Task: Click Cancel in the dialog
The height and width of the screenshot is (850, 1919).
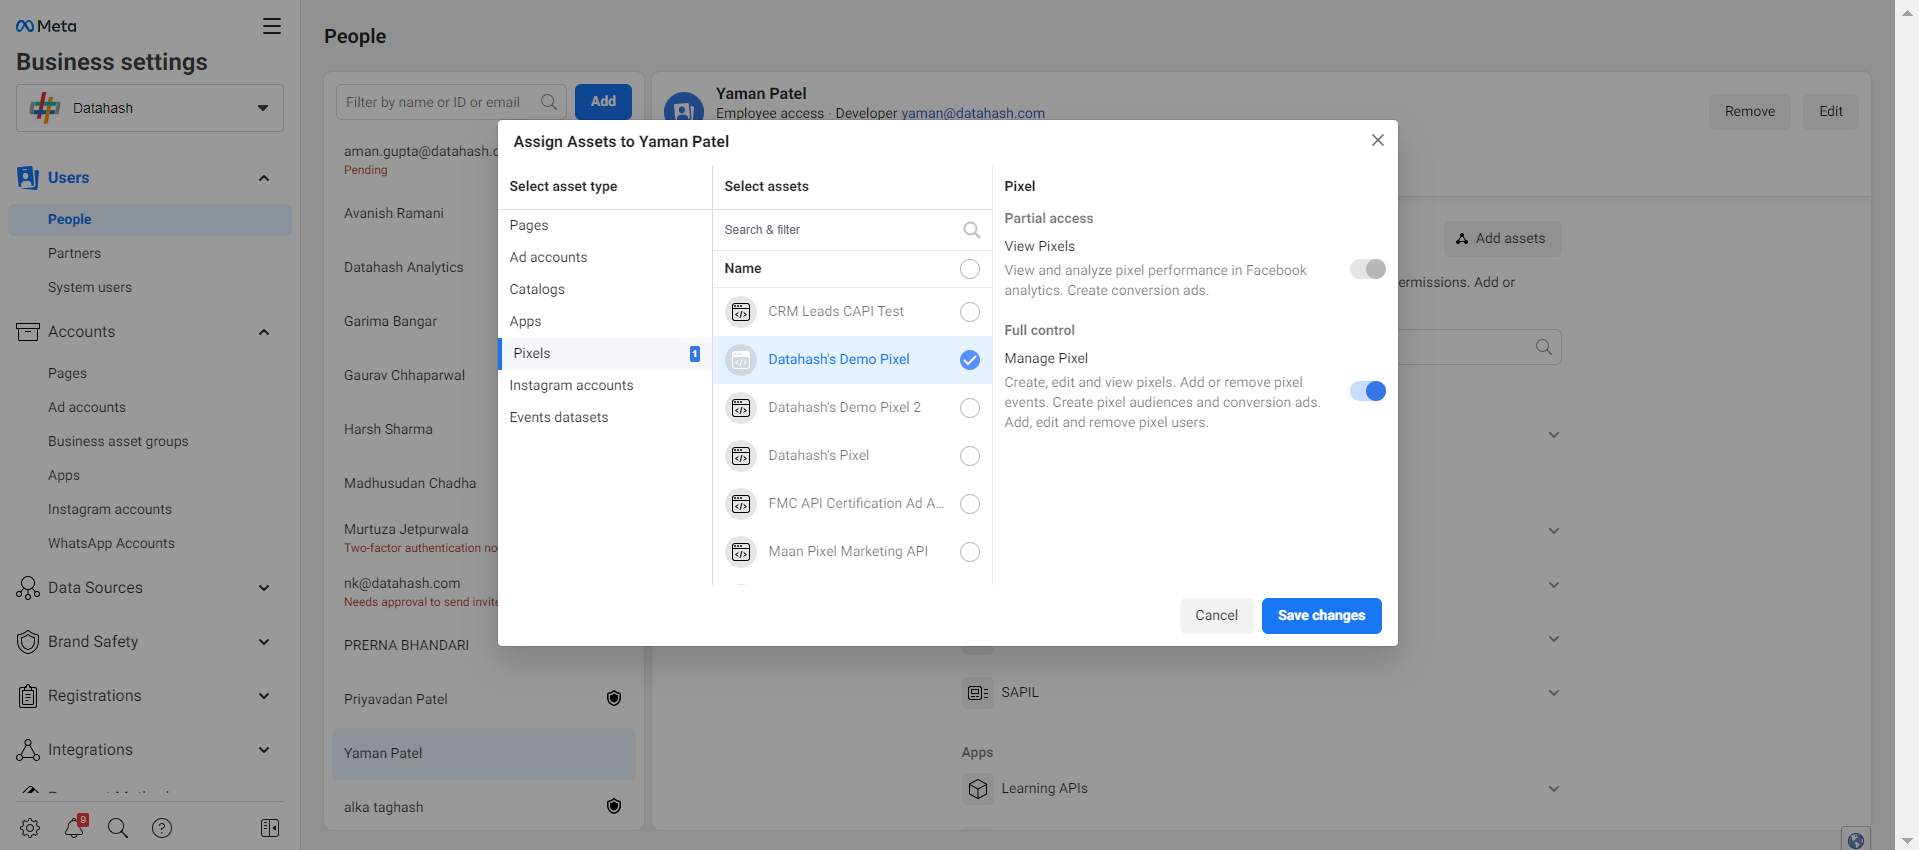Action: coord(1216,616)
